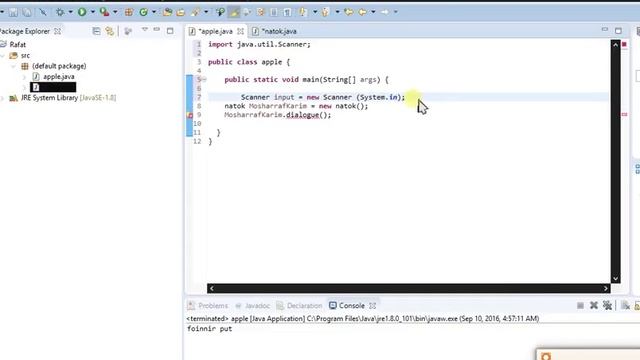Image resolution: width=640 pixels, height=360 pixels.
Task: Maximize the editor area
Action: pyautogui.click(x=618, y=31)
